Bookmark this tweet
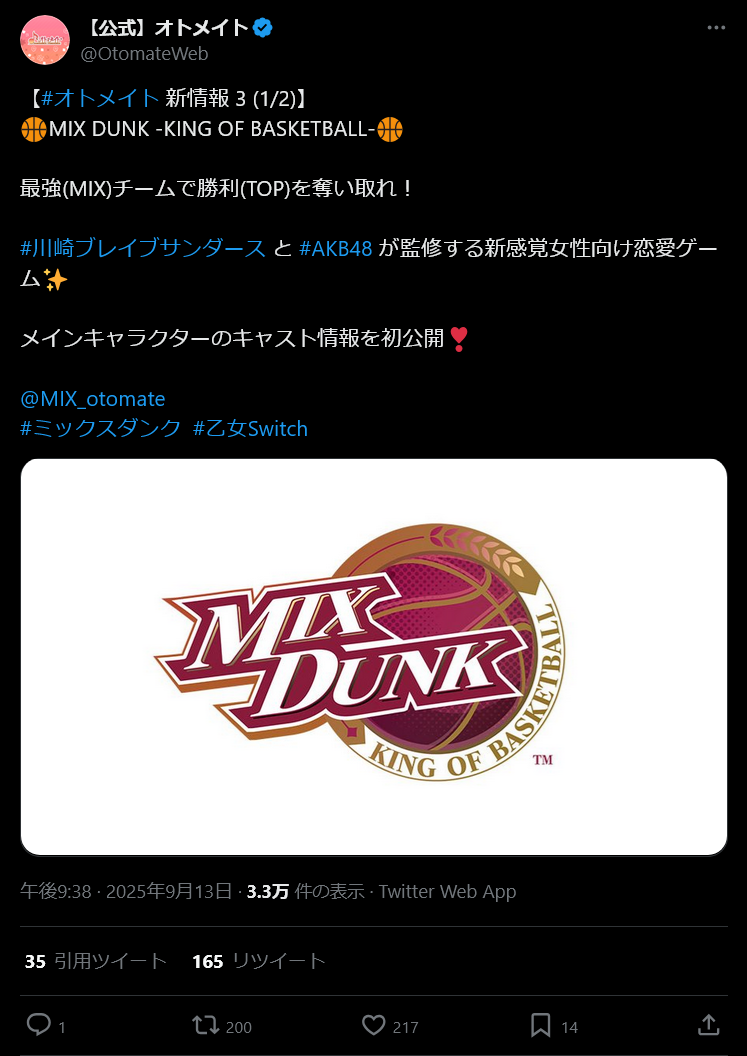747x1056 pixels. [x=540, y=1025]
